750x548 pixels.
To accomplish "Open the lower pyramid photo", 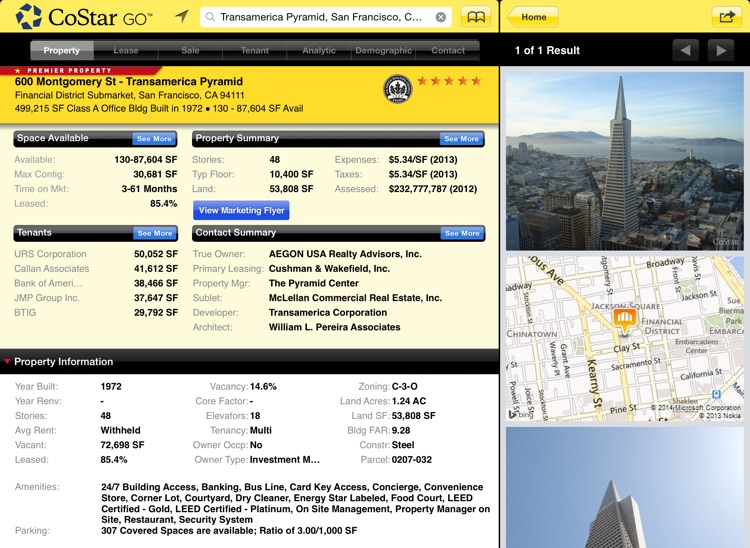I will 624,488.
